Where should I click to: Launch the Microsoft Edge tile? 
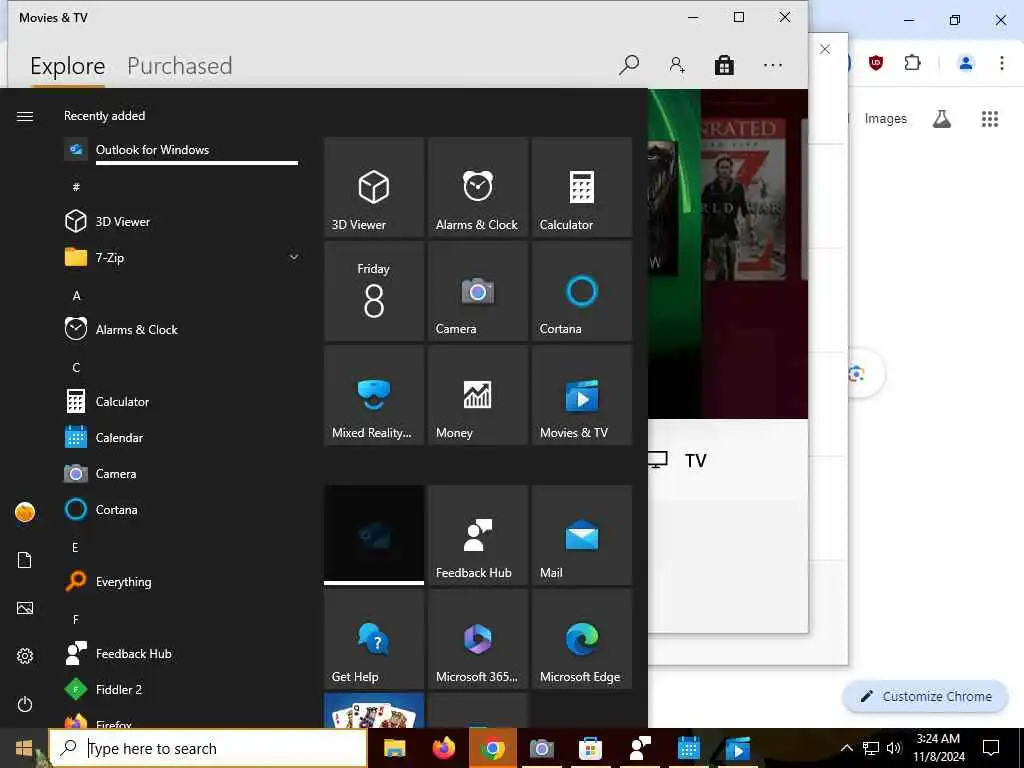582,639
